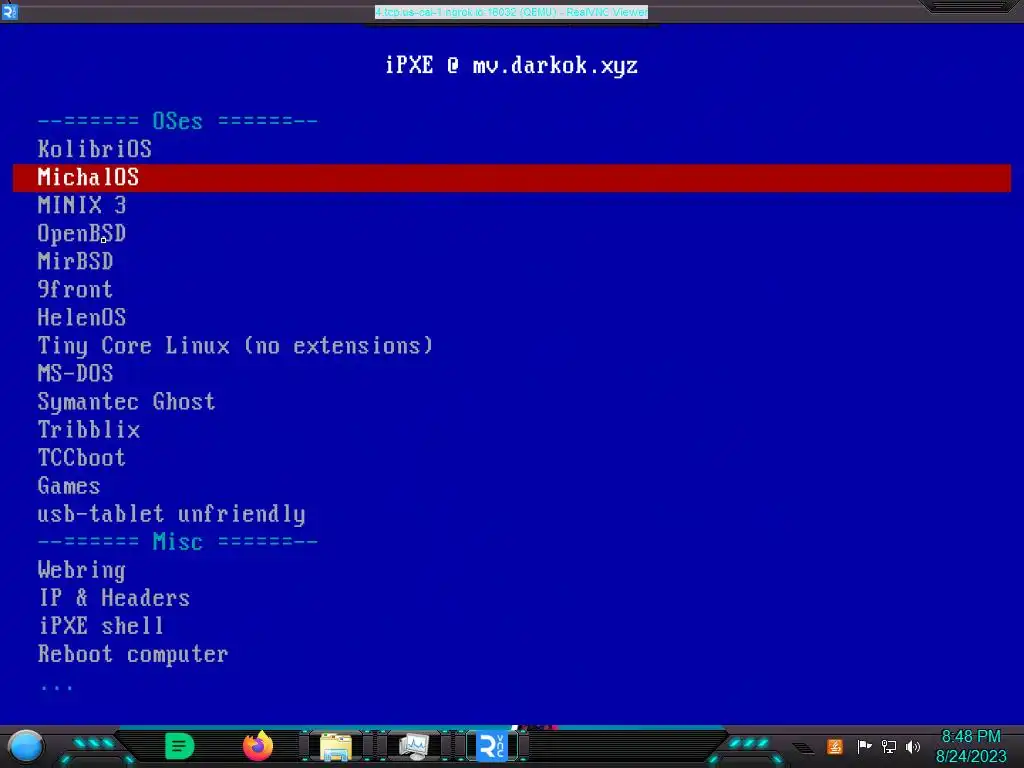1024x768 pixels.
Task: Select Symantec Ghost option
Action: click(x=126, y=402)
